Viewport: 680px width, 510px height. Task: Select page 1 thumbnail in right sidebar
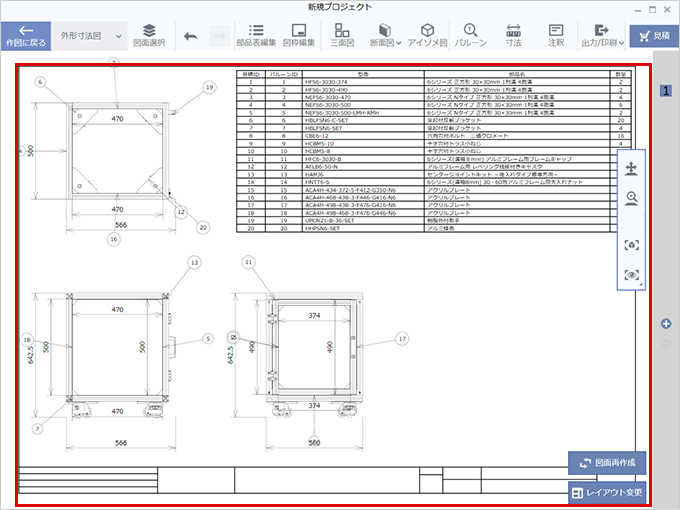[x=666, y=91]
